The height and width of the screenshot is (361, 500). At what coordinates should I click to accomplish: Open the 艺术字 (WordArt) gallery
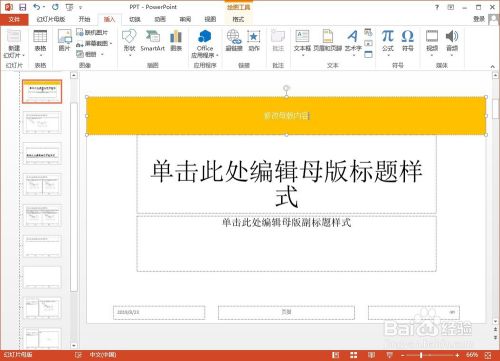coord(353,42)
